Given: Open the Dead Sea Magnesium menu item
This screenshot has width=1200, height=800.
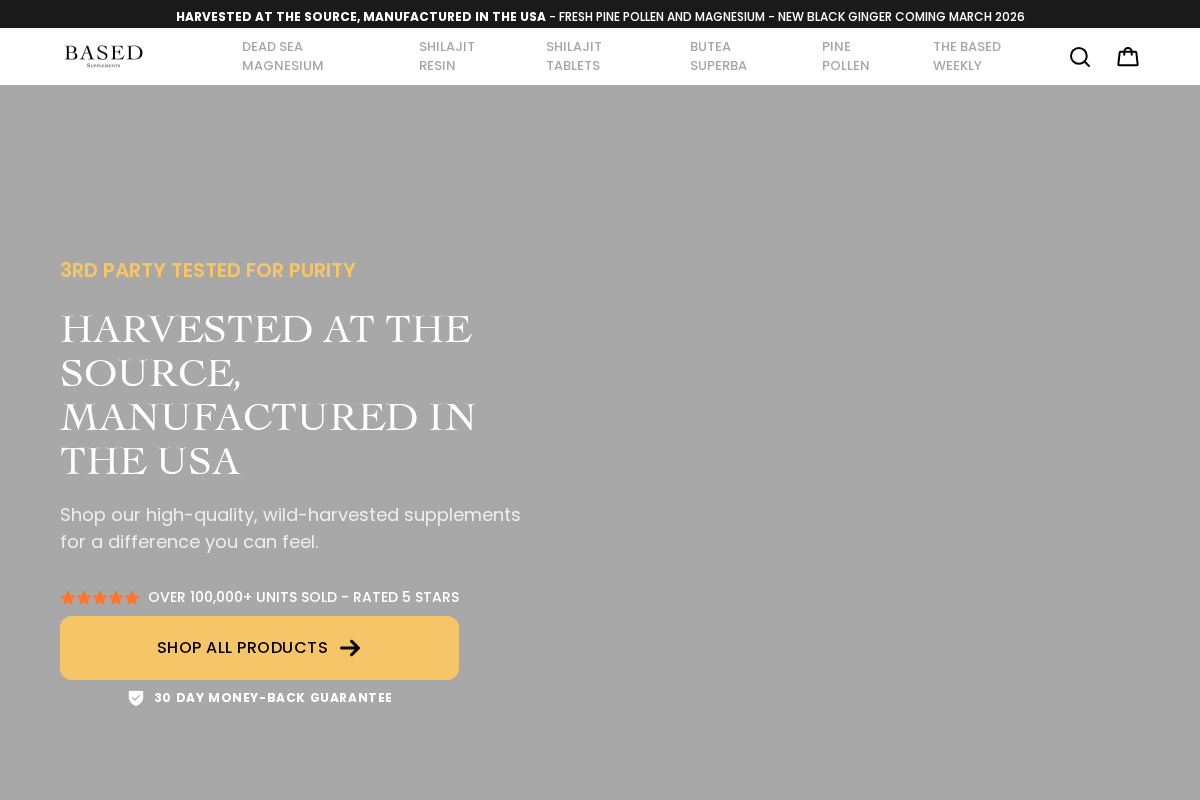Looking at the screenshot, I should 283,56.
